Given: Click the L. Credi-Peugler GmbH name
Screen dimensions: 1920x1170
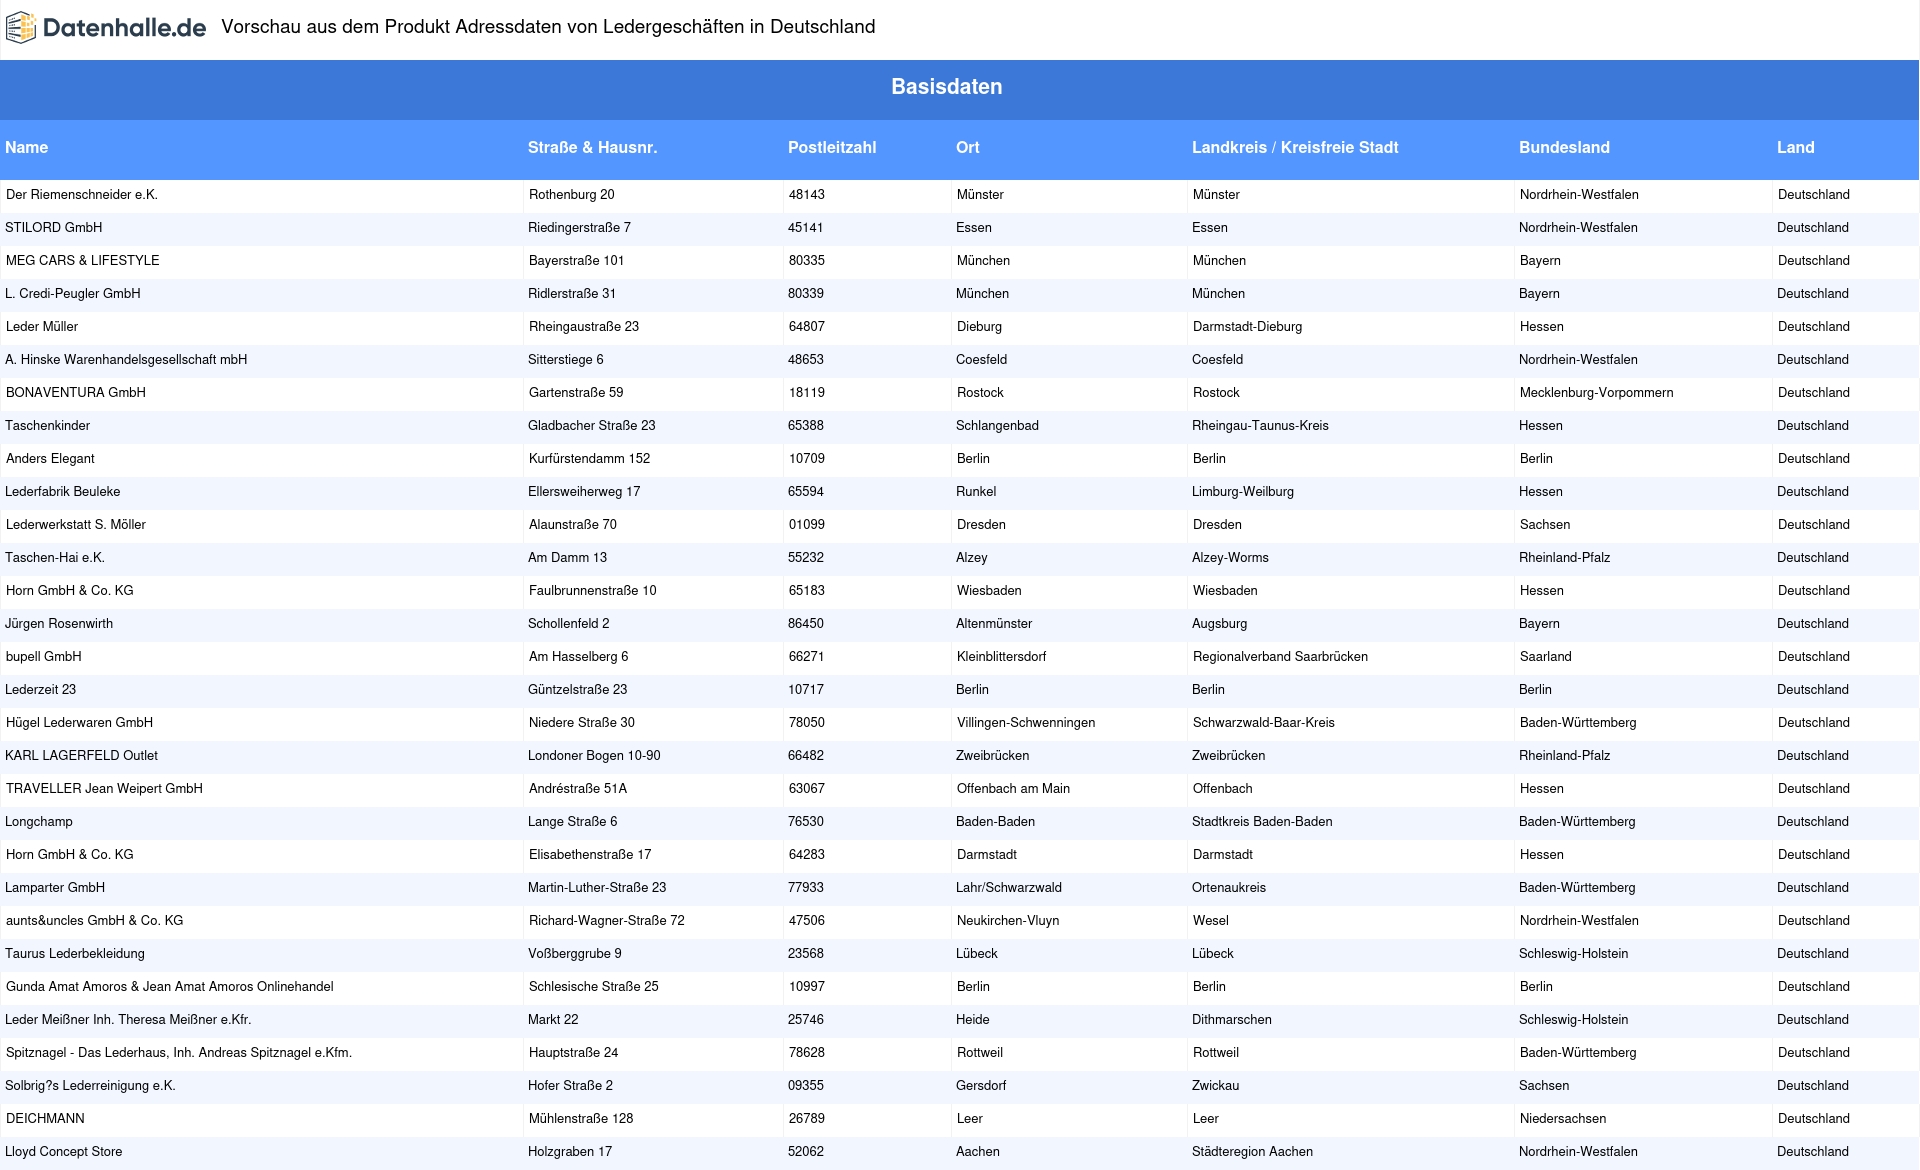Looking at the screenshot, I should pos(73,293).
